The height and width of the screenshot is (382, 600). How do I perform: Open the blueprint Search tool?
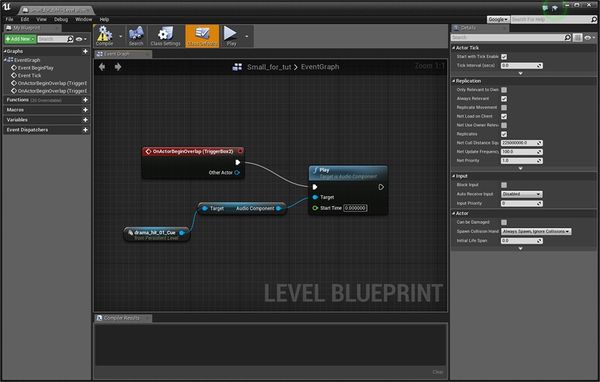click(x=136, y=36)
